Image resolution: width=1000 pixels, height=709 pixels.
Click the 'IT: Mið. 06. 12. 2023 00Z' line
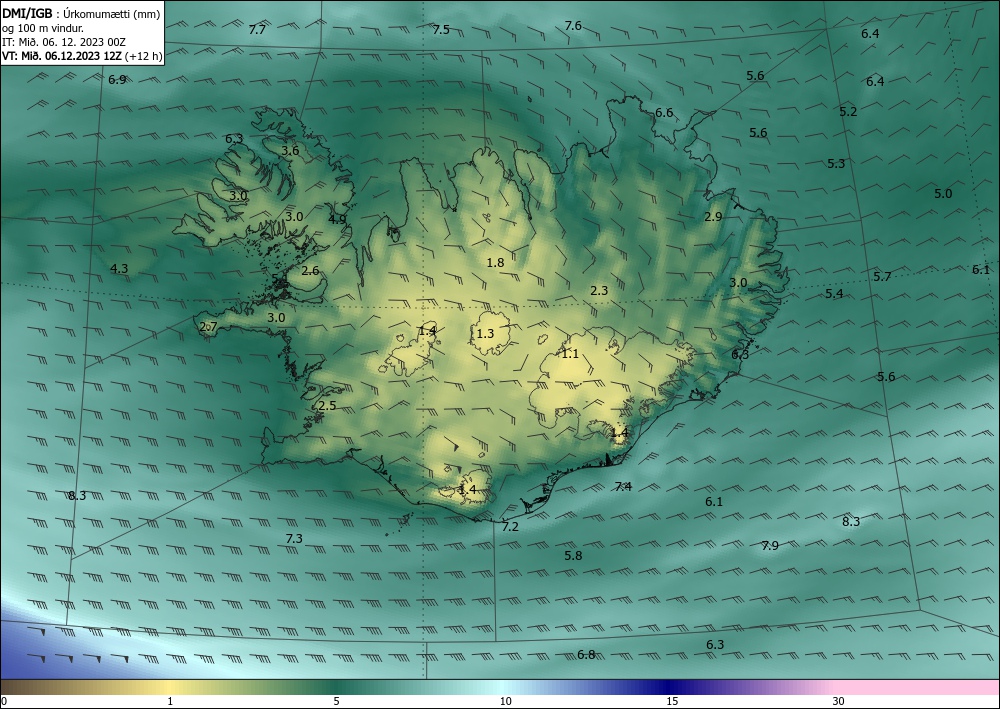[64, 42]
